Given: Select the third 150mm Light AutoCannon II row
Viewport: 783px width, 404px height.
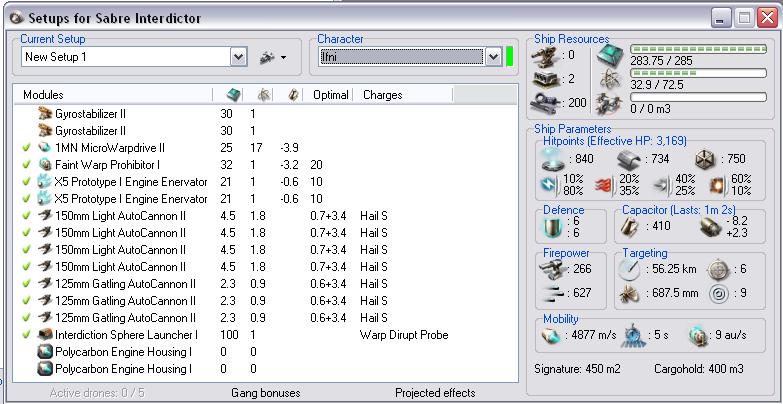Looking at the screenshot, I should tap(266, 250).
